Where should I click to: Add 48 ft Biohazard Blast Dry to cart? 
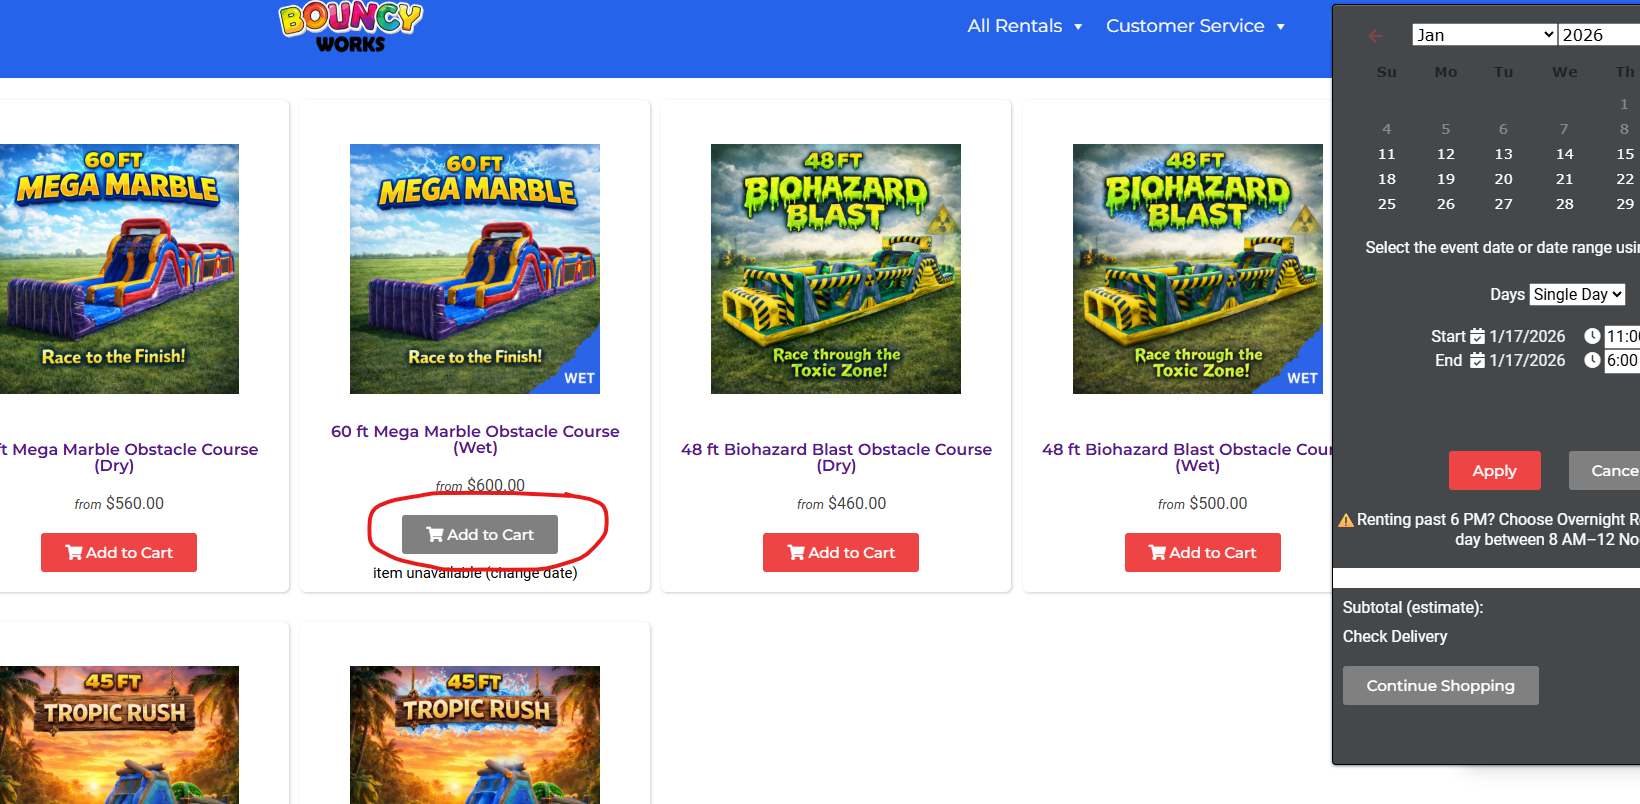coord(841,553)
